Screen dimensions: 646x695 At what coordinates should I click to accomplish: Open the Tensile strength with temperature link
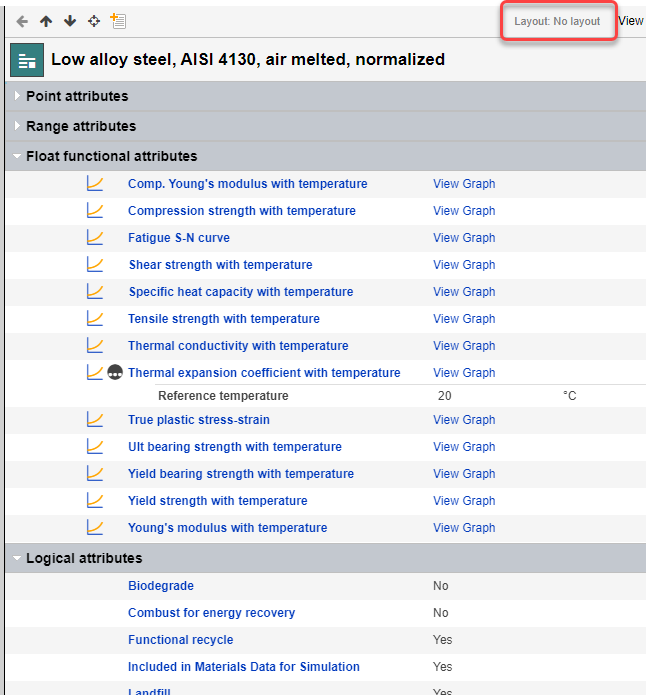[224, 319]
